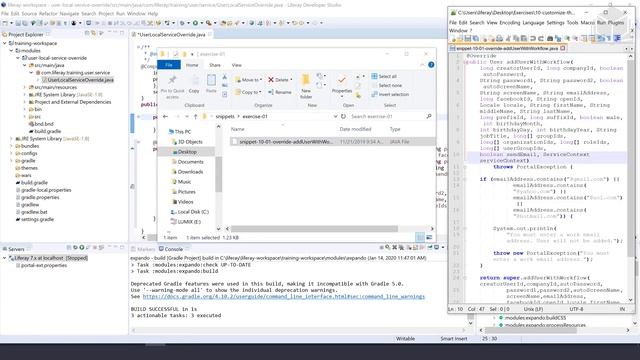Click the Rename button in File Explorer

tap(280, 92)
